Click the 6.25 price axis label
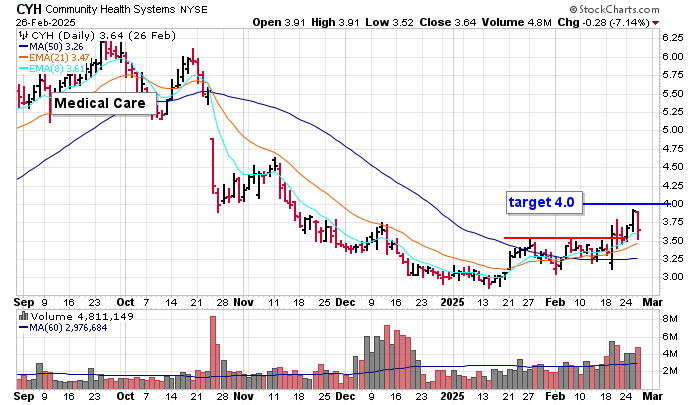 673,38
